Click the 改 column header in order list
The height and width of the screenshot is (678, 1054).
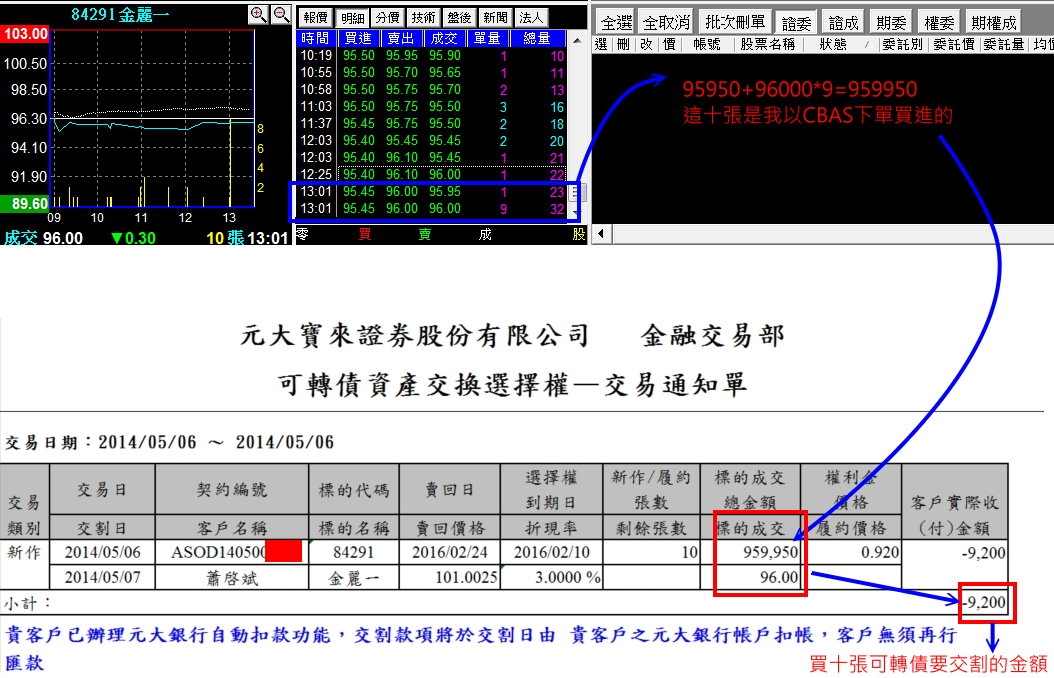click(646, 44)
